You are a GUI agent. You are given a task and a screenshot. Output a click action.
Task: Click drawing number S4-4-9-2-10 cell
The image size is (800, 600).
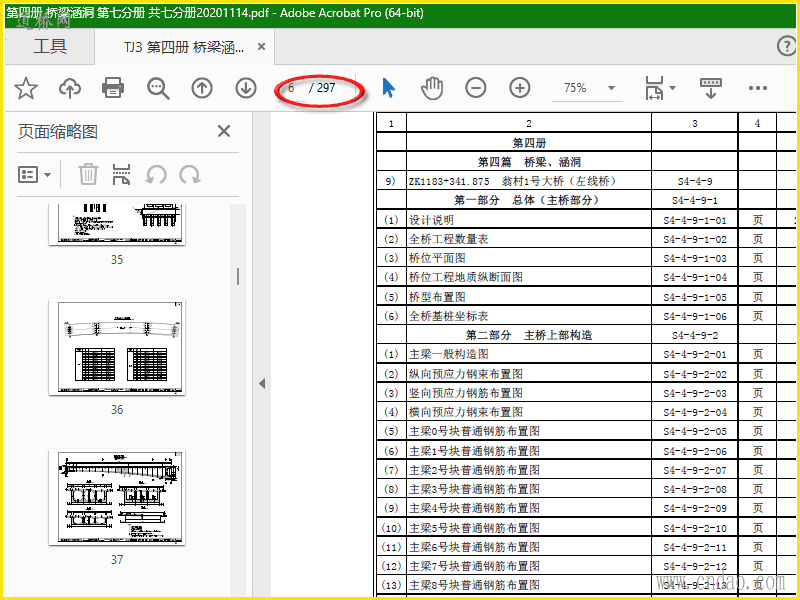[x=694, y=528]
